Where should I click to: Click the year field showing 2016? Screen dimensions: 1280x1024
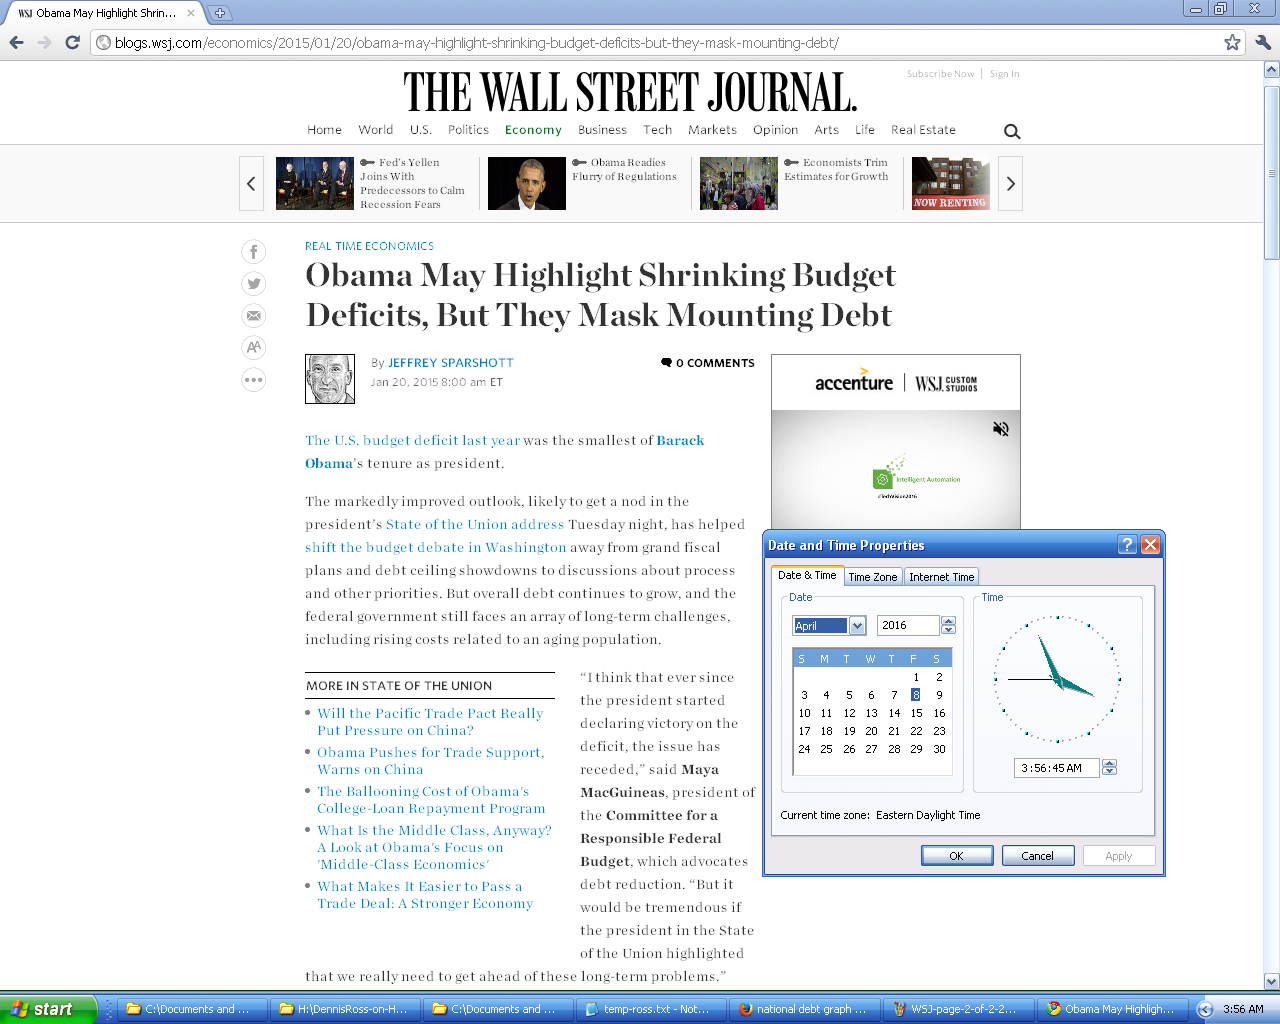point(909,625)
